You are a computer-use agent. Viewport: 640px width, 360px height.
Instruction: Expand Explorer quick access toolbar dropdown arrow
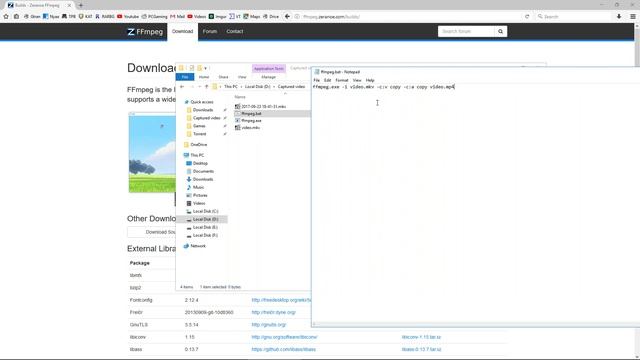pyautogui.click(x=206, y=68)
